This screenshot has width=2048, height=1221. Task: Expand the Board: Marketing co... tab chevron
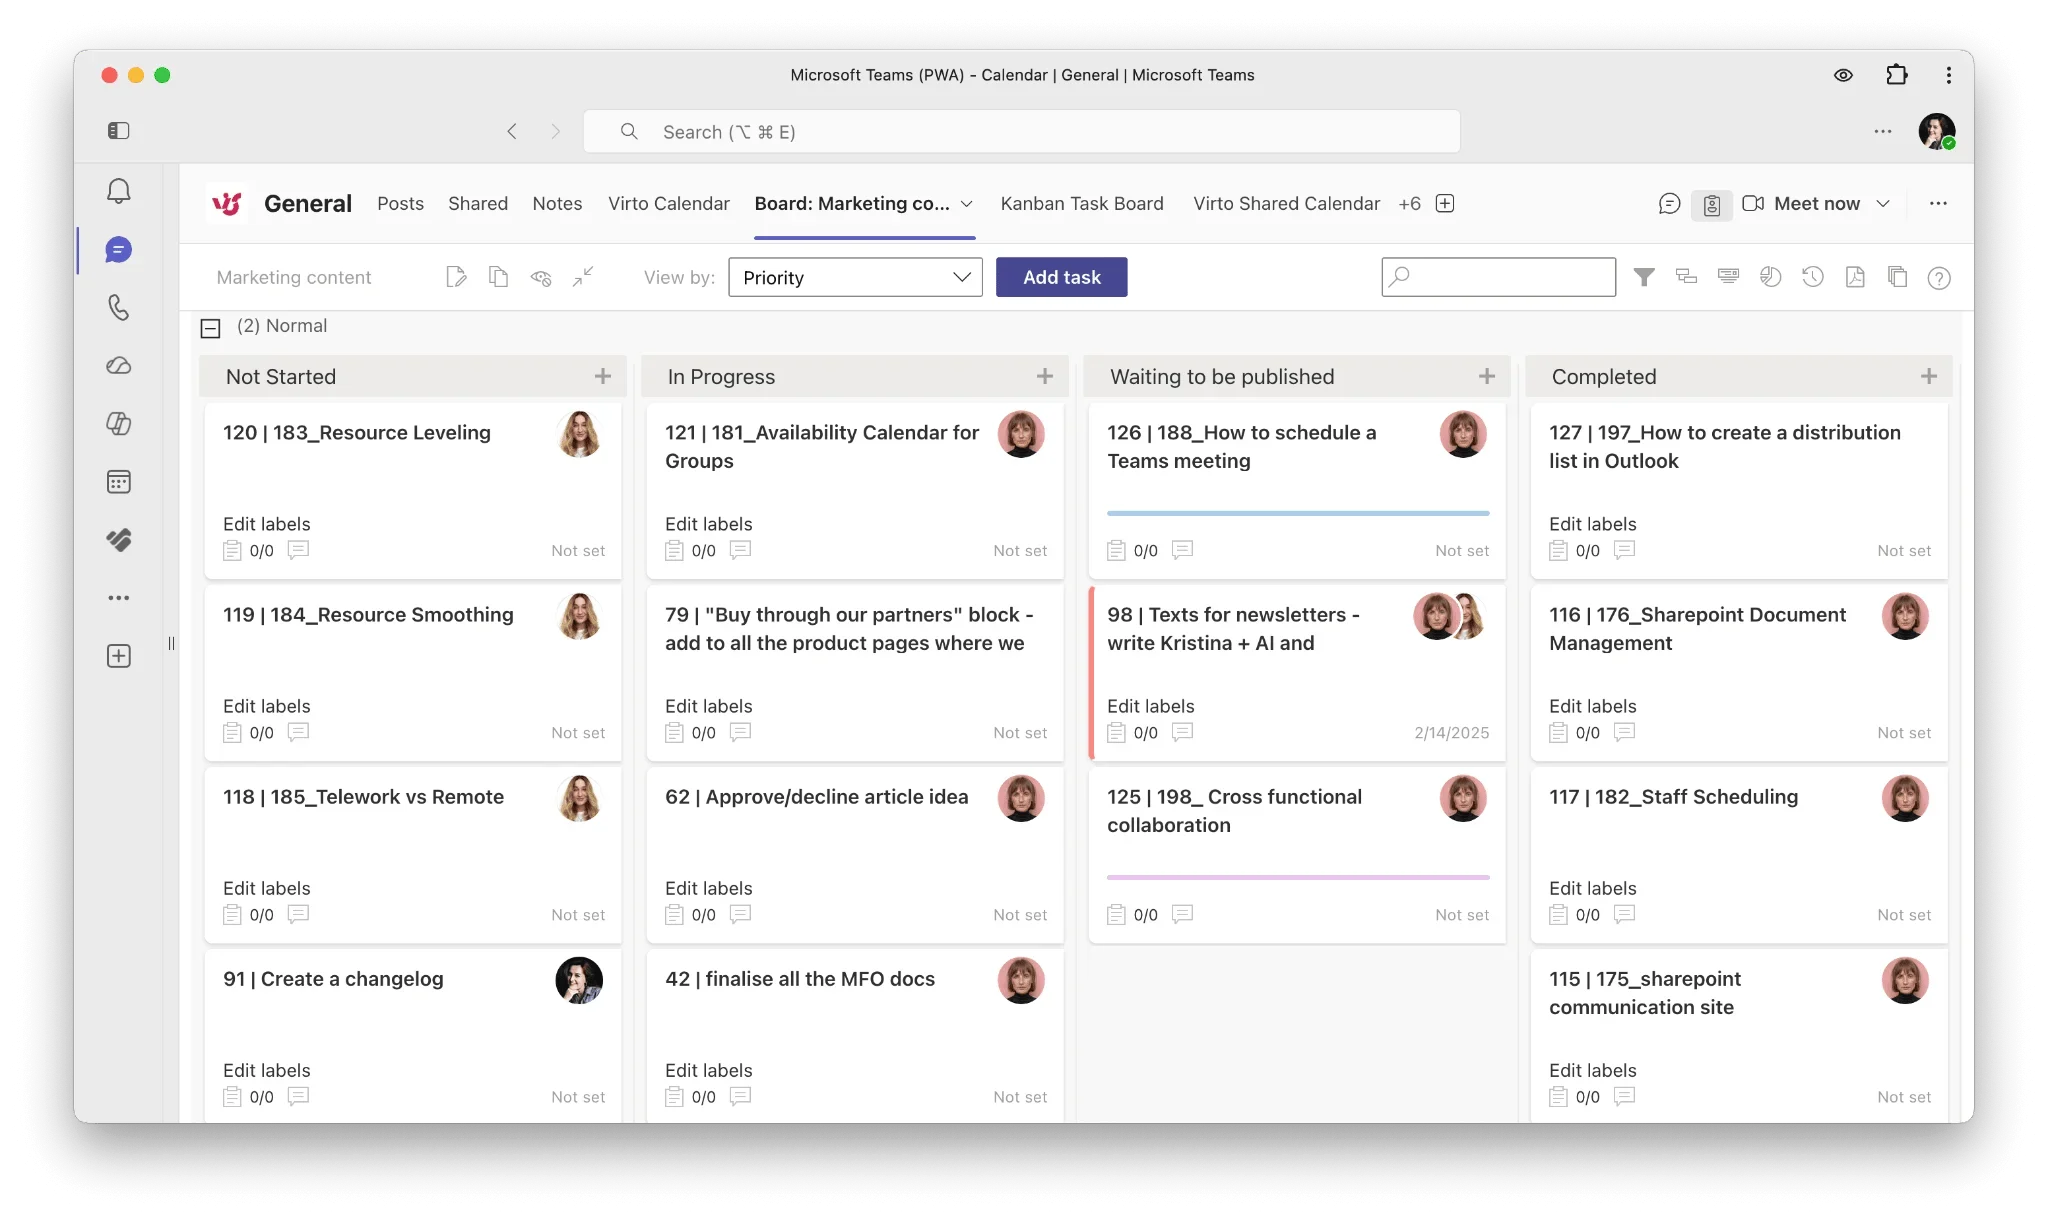point(966,204)
